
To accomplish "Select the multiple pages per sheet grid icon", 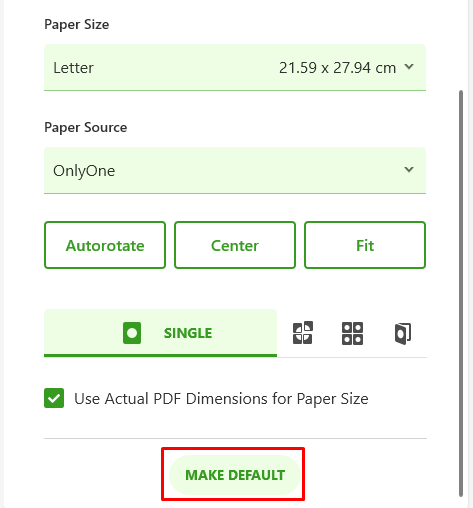I will click(x=352, y=333).
